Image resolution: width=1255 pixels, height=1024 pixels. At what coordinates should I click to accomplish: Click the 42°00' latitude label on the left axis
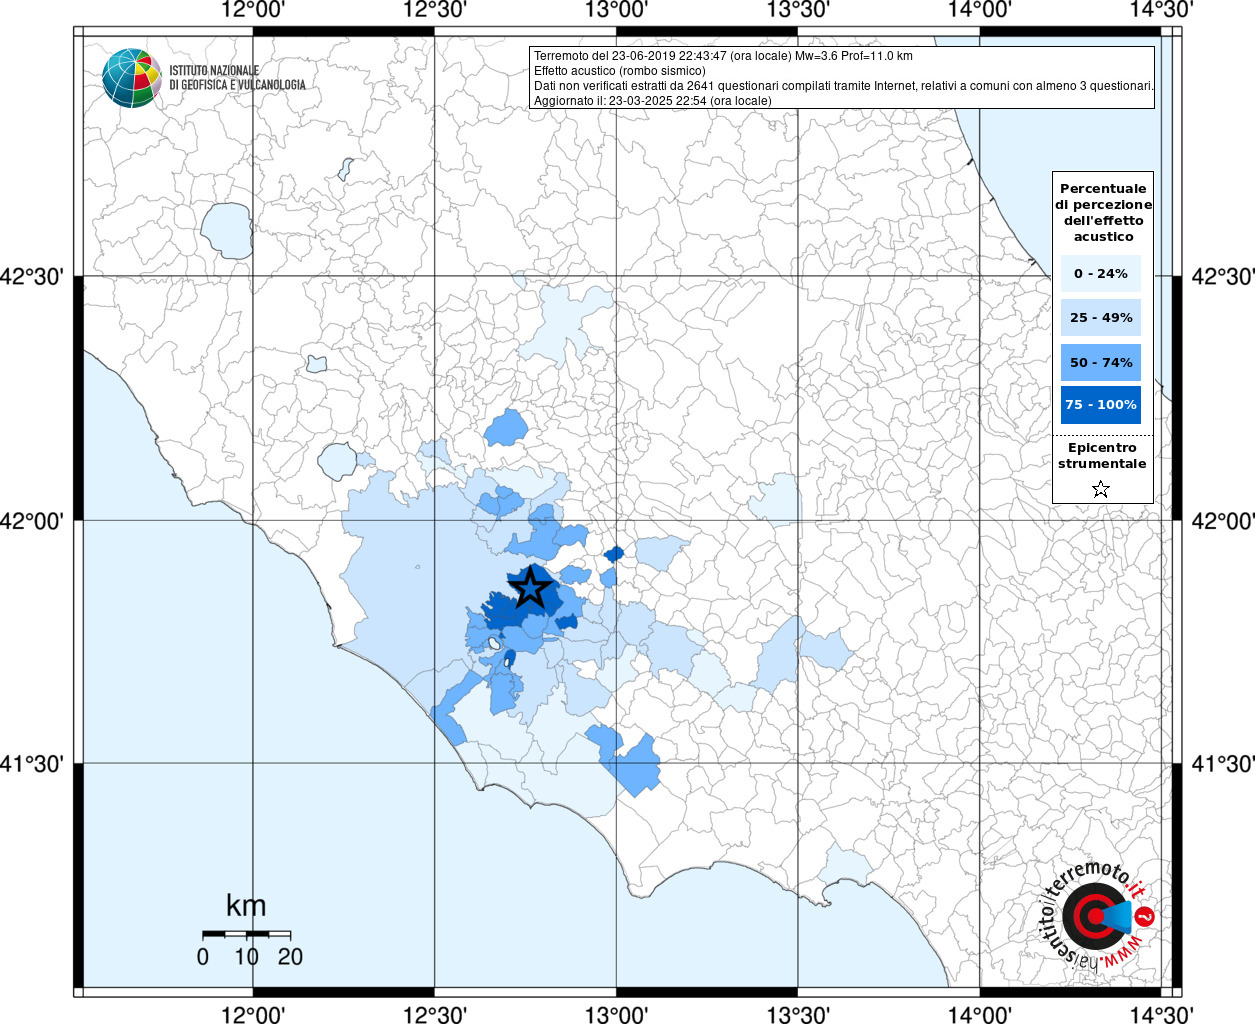pyautogui.click(x=32, y=521)
